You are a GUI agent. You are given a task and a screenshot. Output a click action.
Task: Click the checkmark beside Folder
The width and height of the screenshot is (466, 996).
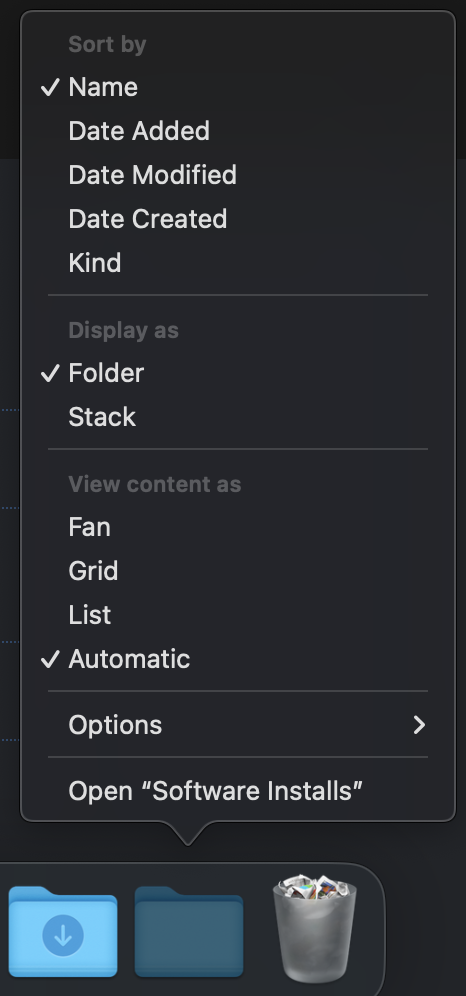click(x=50, y=373)
